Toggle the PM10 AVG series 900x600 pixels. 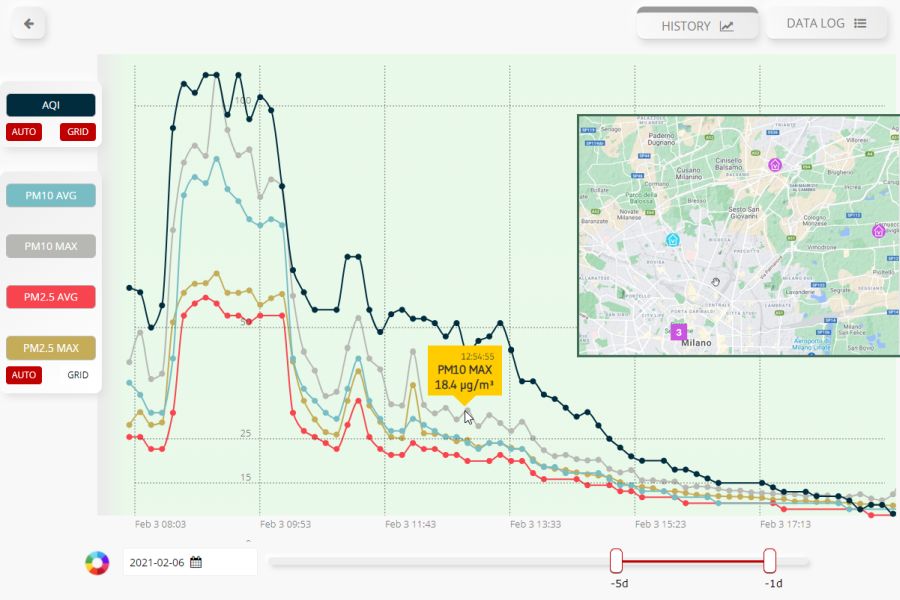coord(51,195)
